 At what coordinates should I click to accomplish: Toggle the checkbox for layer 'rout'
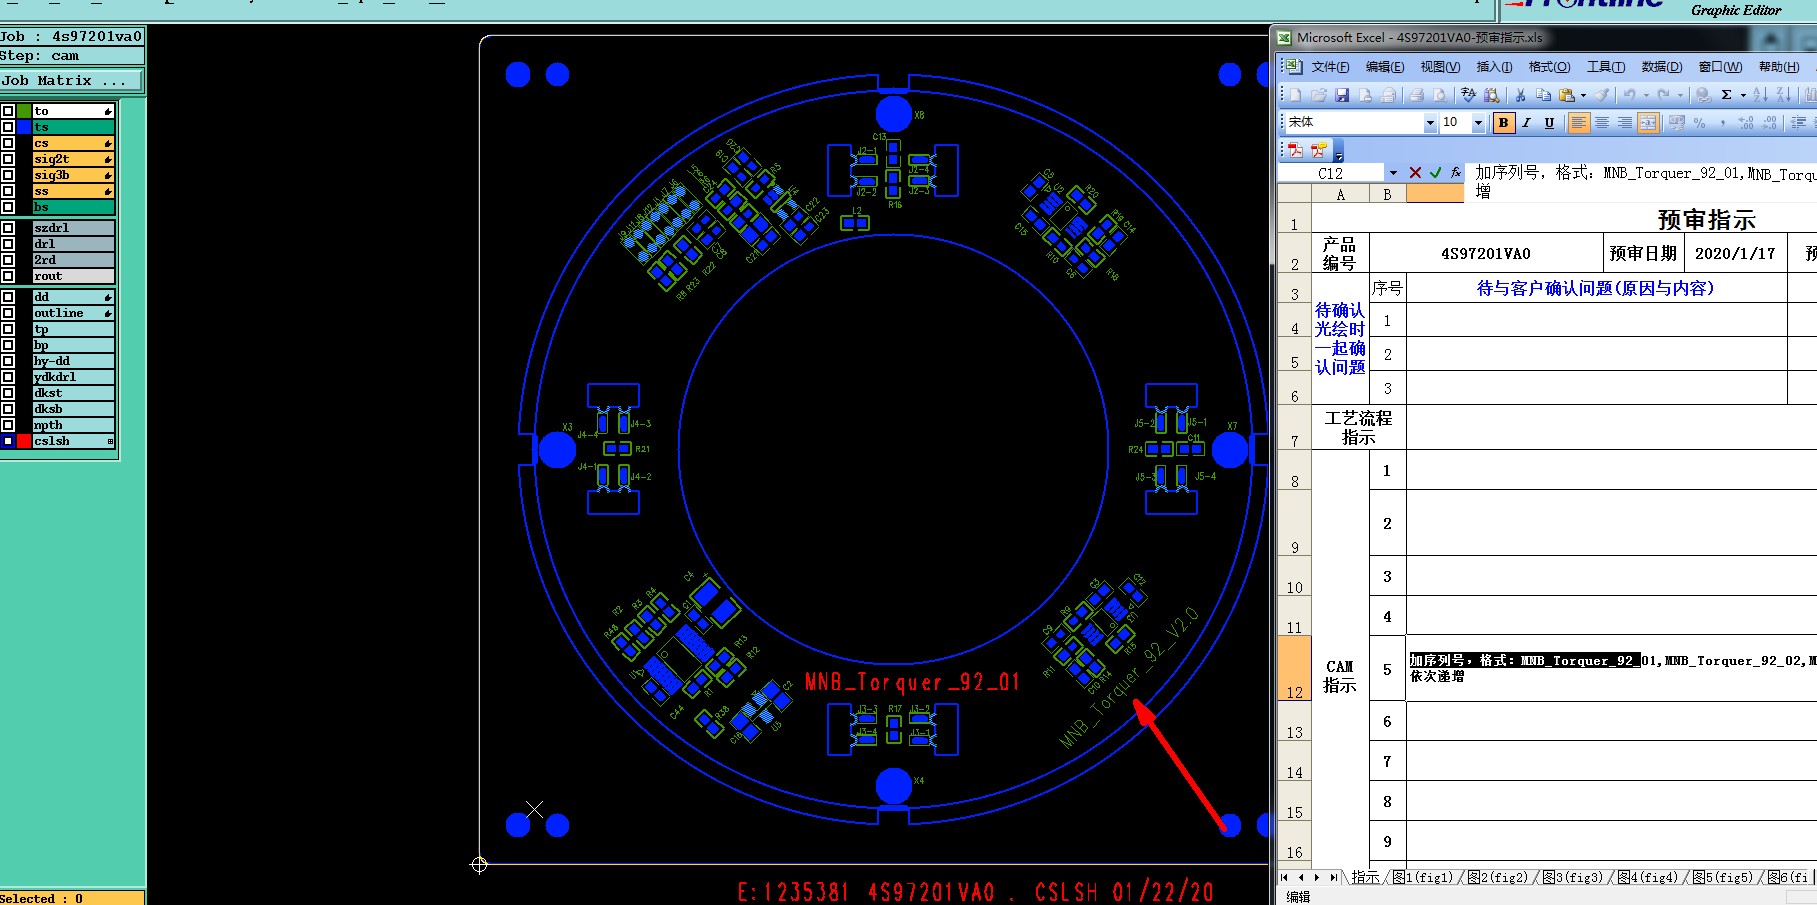click(x=7, y=276)
